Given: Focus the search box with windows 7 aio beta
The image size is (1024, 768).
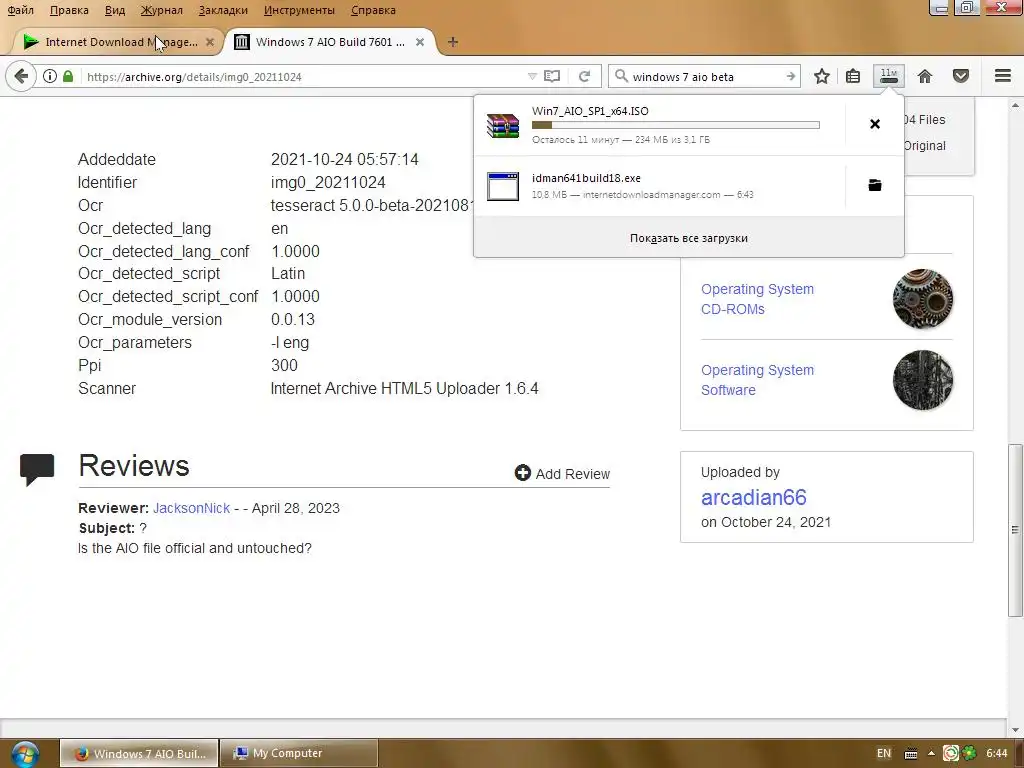Looking at the screenshot, I should click(x=705, y=76).
